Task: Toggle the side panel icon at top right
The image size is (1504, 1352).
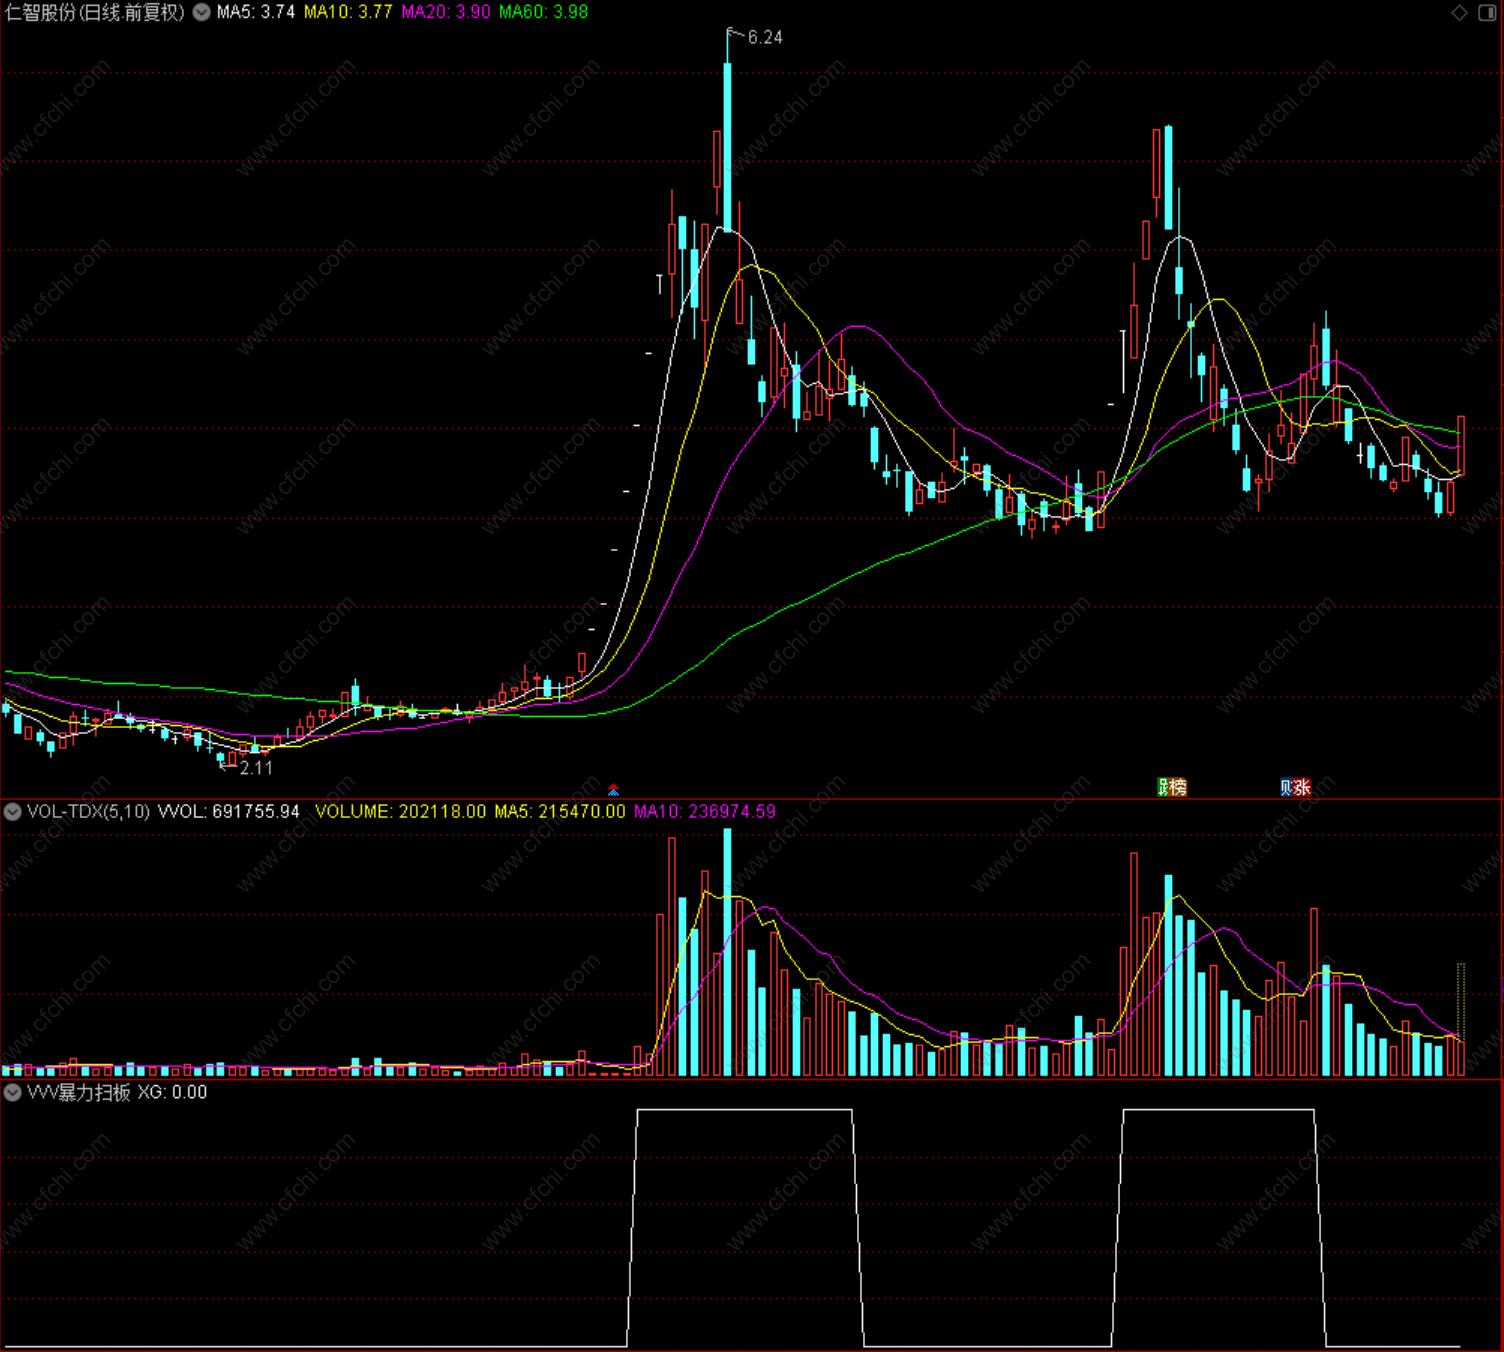Action: pos(1487,12)
